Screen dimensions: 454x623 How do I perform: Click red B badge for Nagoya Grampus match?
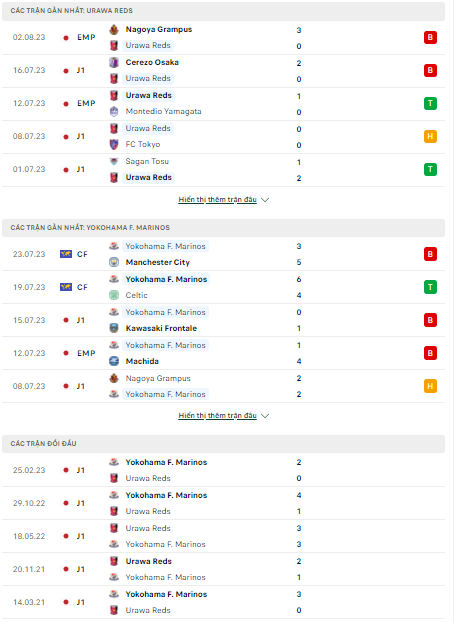[x=430, y=37]
